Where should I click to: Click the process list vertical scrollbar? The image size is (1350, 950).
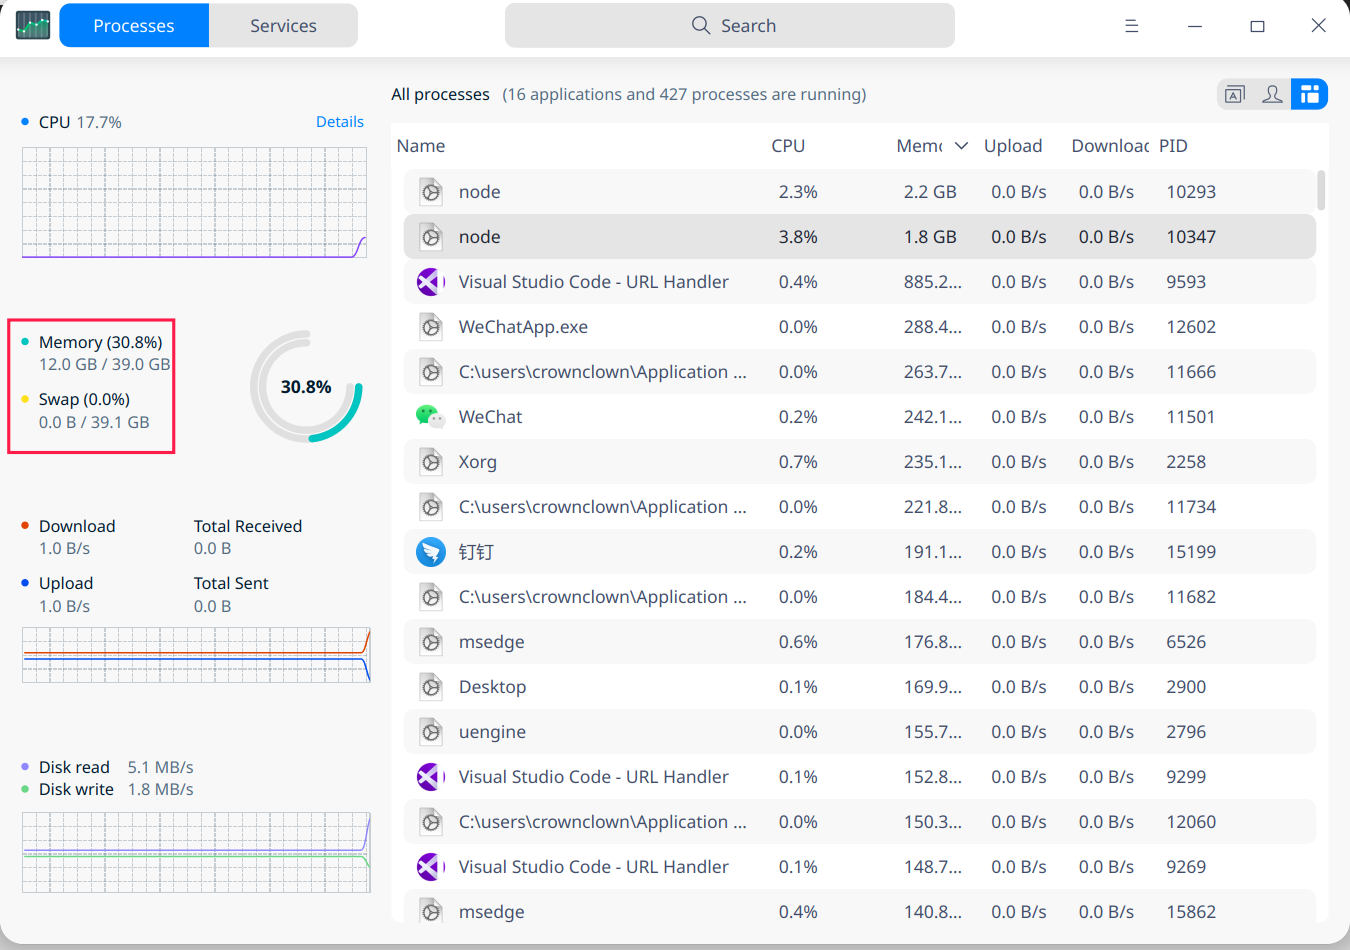1321,190
